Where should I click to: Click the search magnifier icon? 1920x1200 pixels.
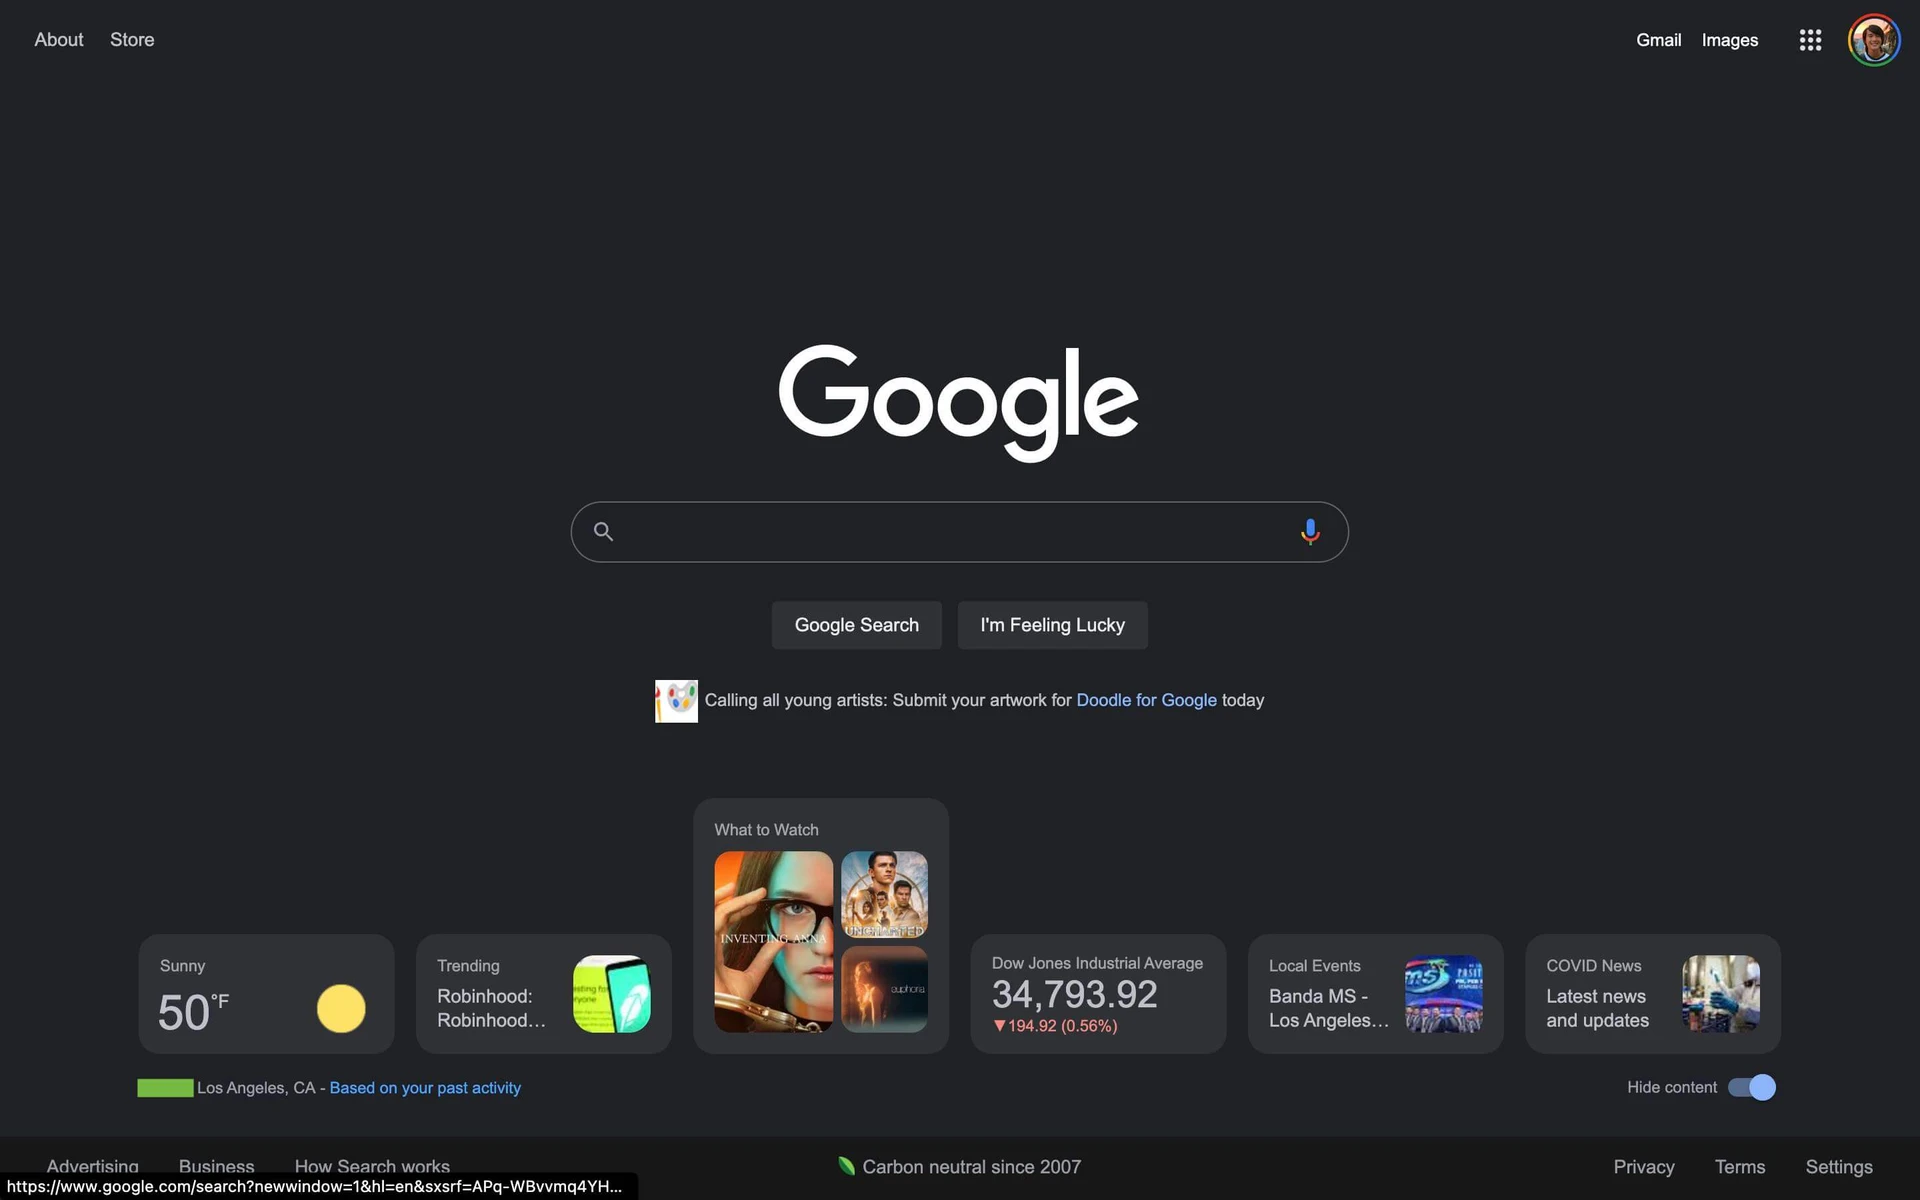tap(603, 531)
